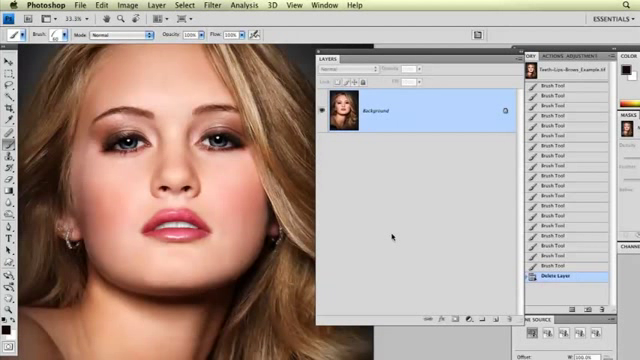The width and height of the screenshot is (640, 360).
Task: Open the Tool Preset picker arrow
Action: [x=22, y=35]
